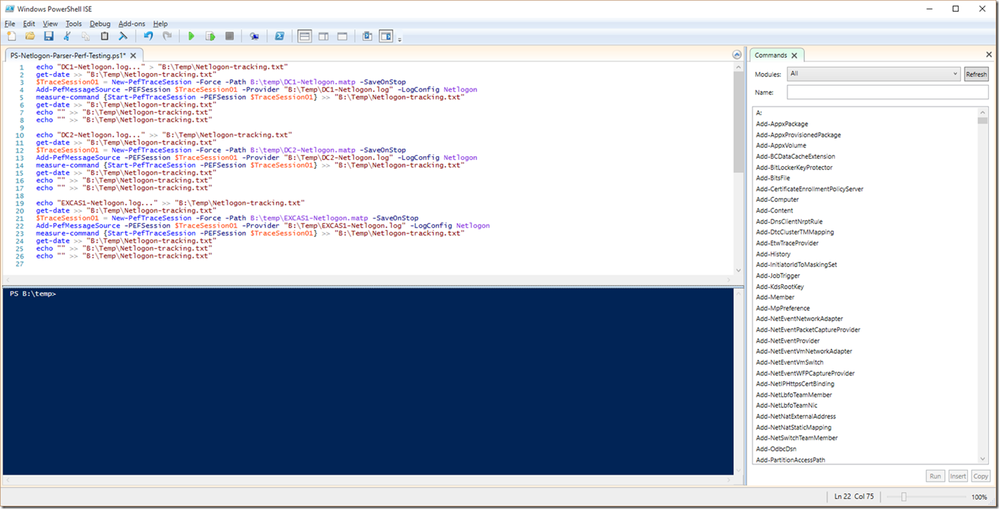Show script pane on top layout icon

tap(305, 36)
